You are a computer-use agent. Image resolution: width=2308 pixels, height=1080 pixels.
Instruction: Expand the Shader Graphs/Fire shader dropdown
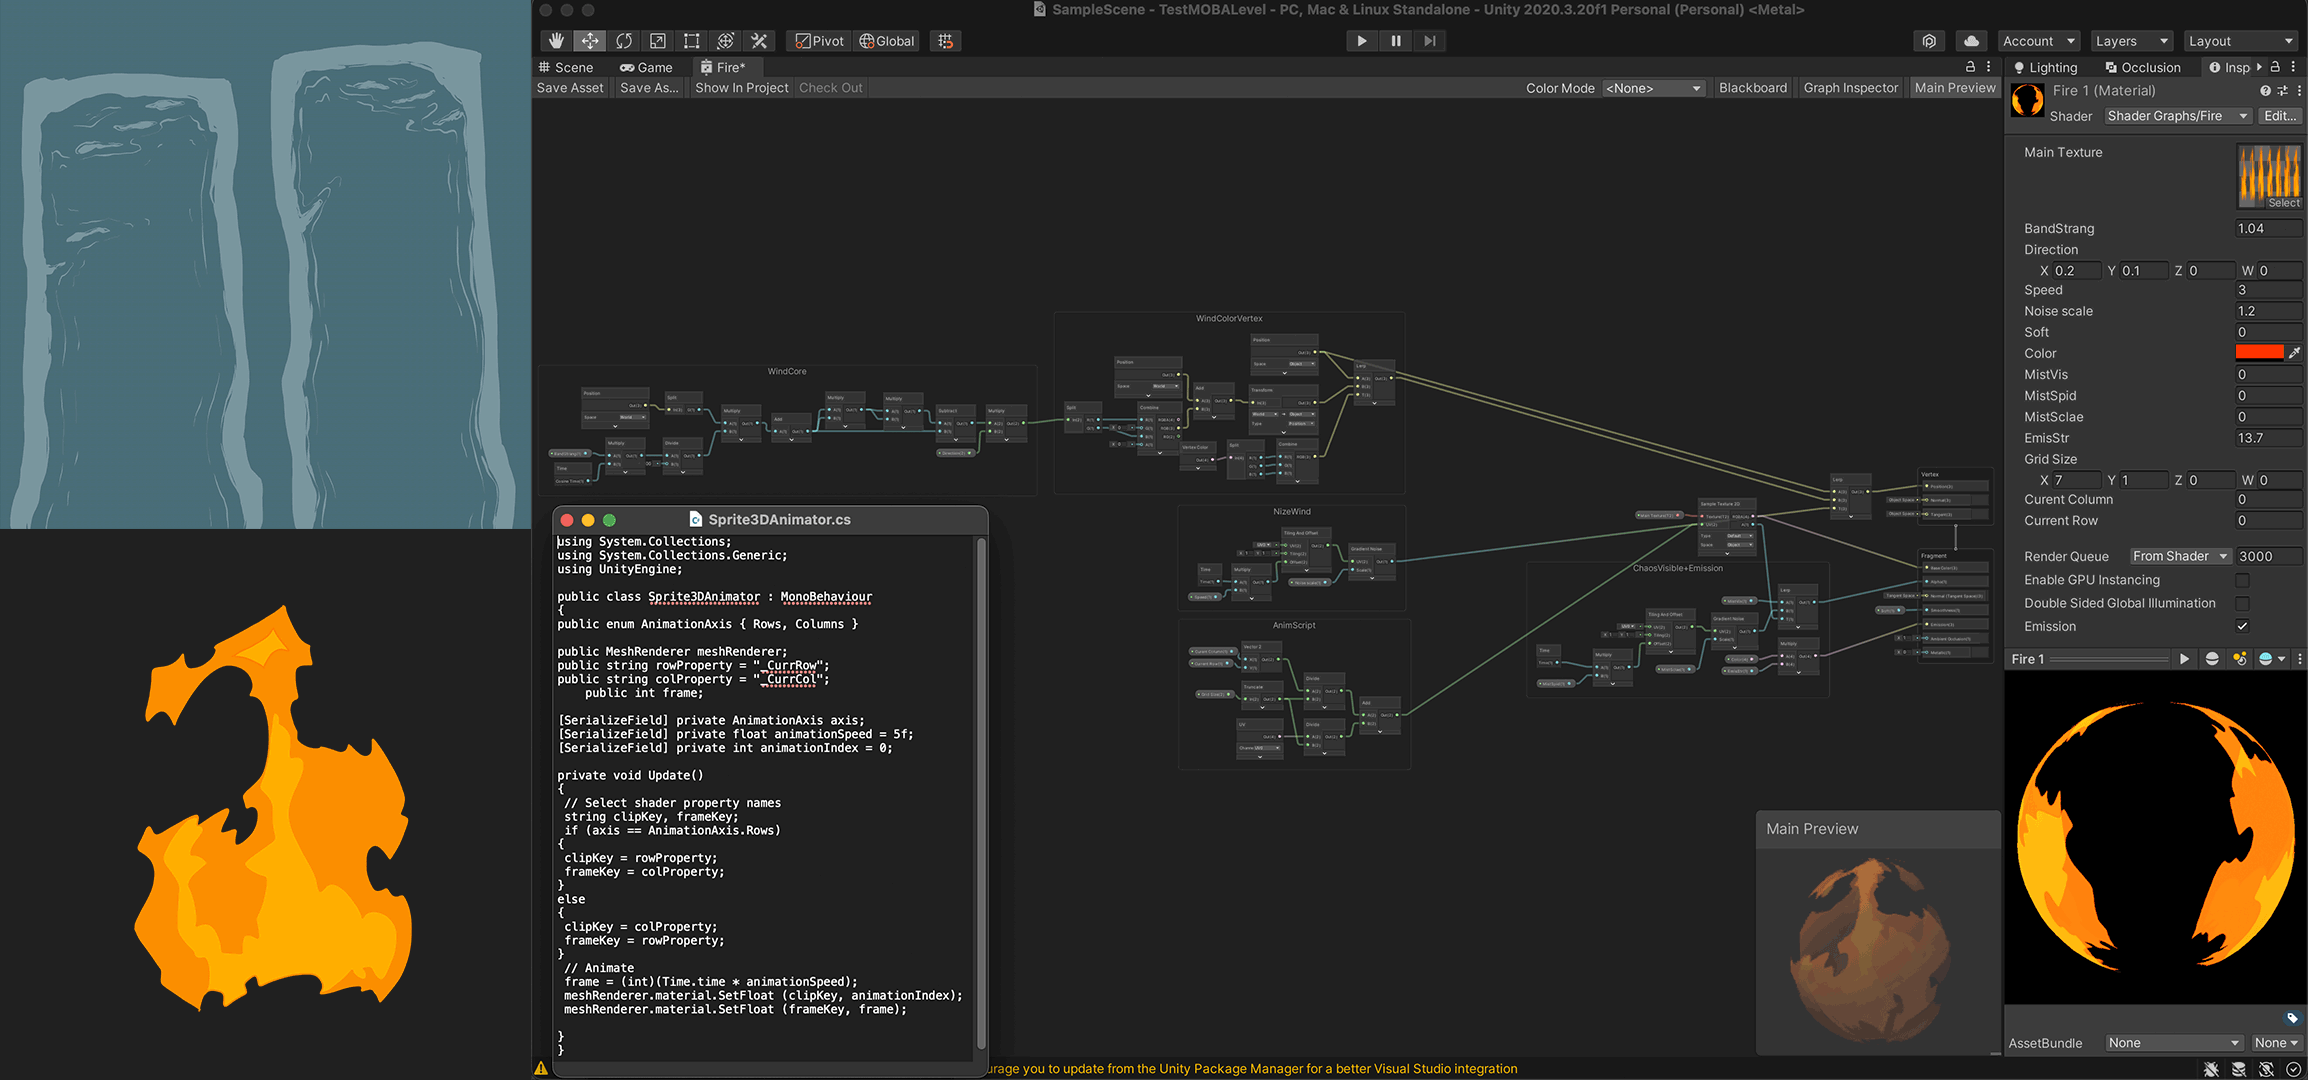(2176, 116)
